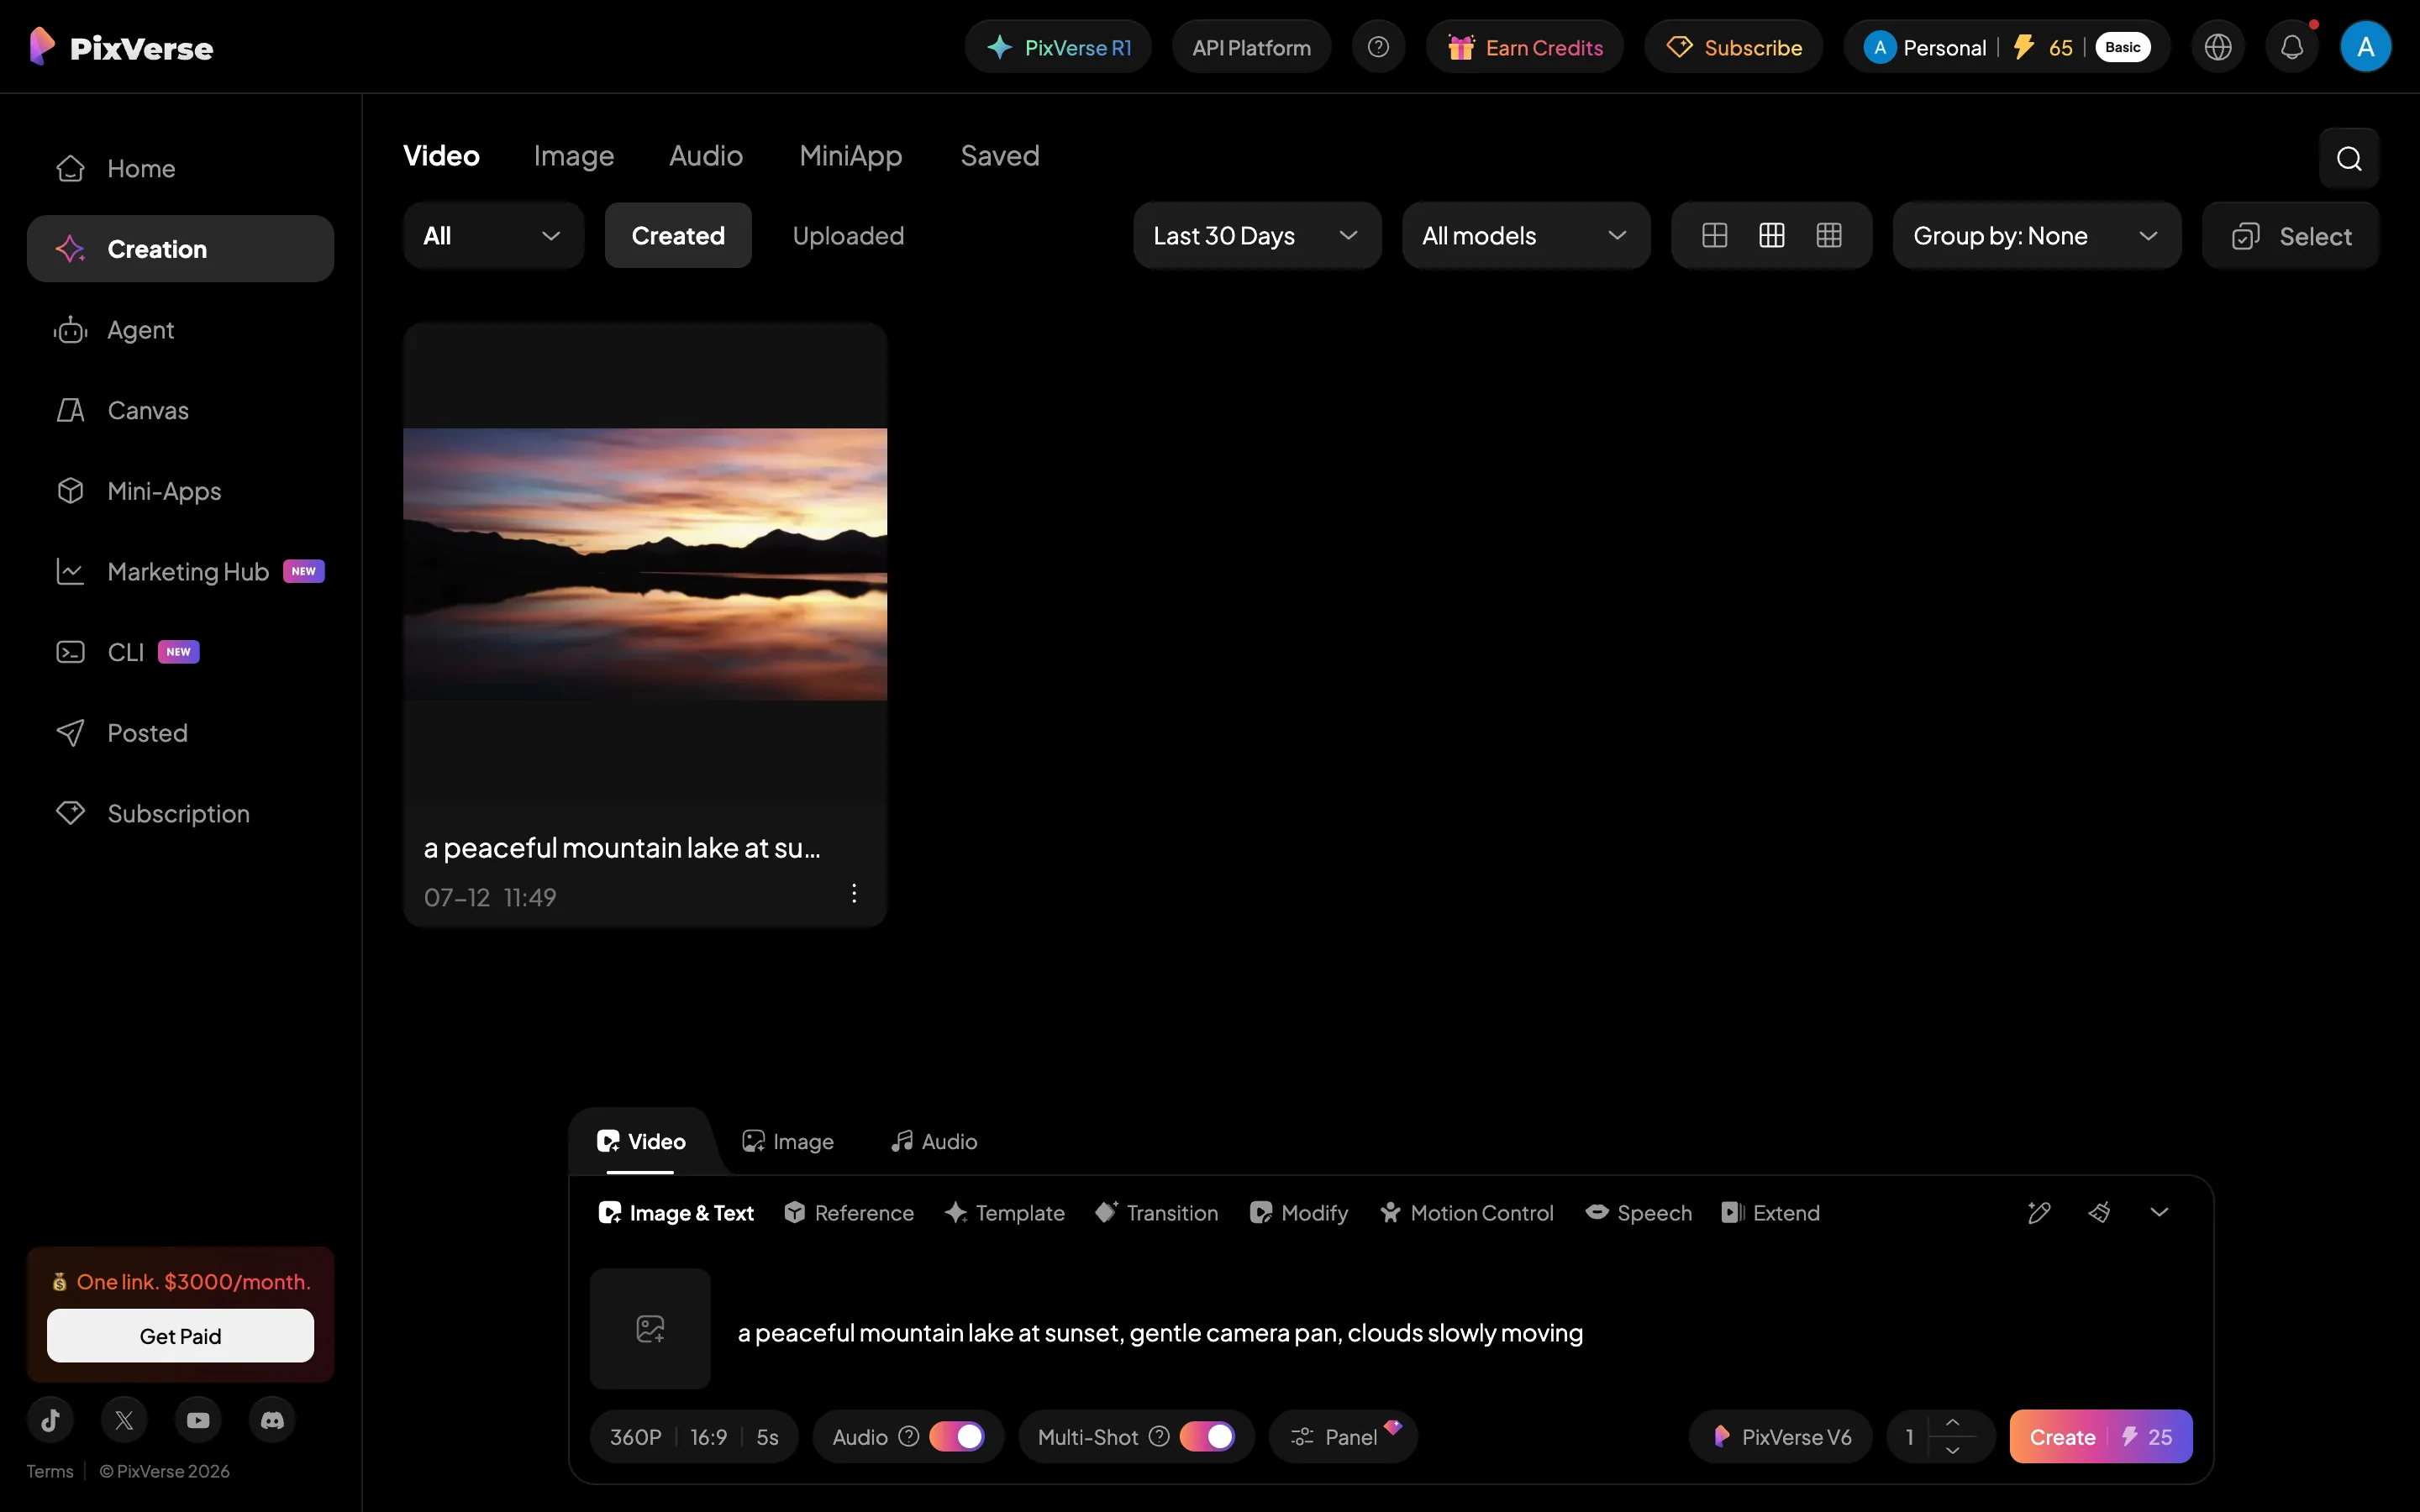Switch to medium grid view
This screenshot has height=1512, width=2420.
coord(1771,236)
